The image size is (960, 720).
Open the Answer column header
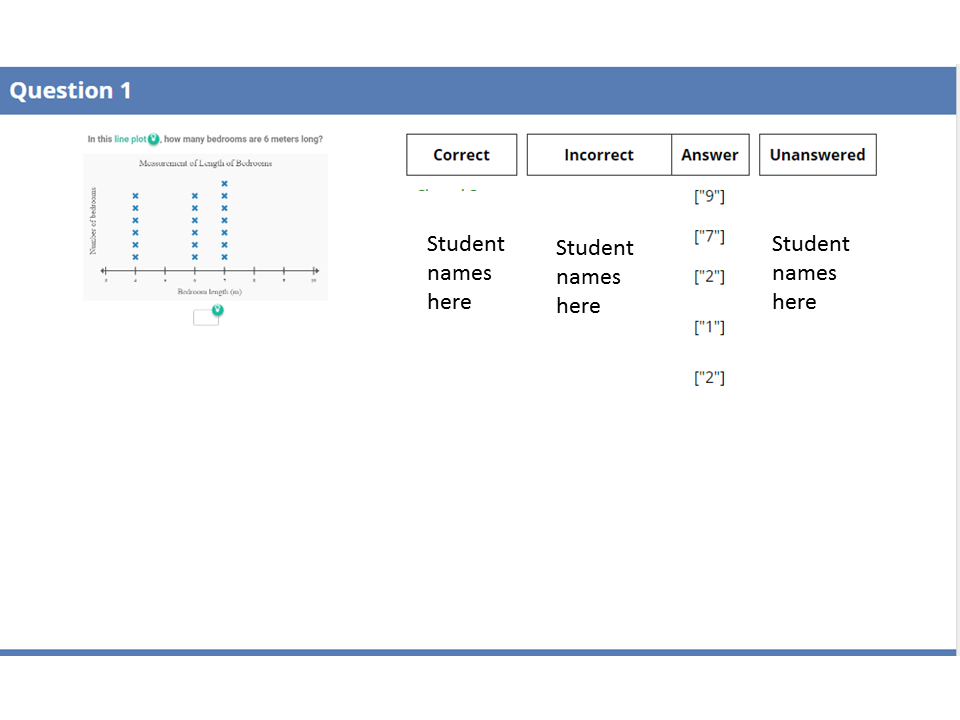pyautogui.click(x=710, y=154)
